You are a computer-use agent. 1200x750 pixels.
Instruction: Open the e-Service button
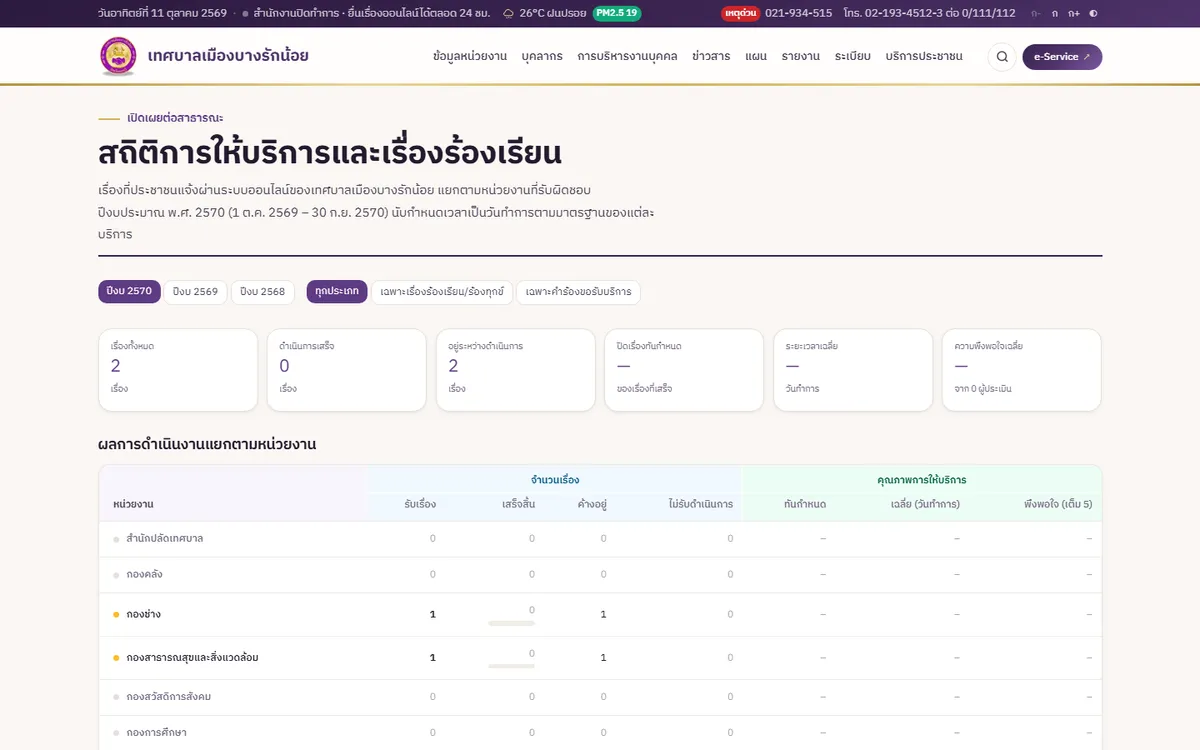point(1062,57)
